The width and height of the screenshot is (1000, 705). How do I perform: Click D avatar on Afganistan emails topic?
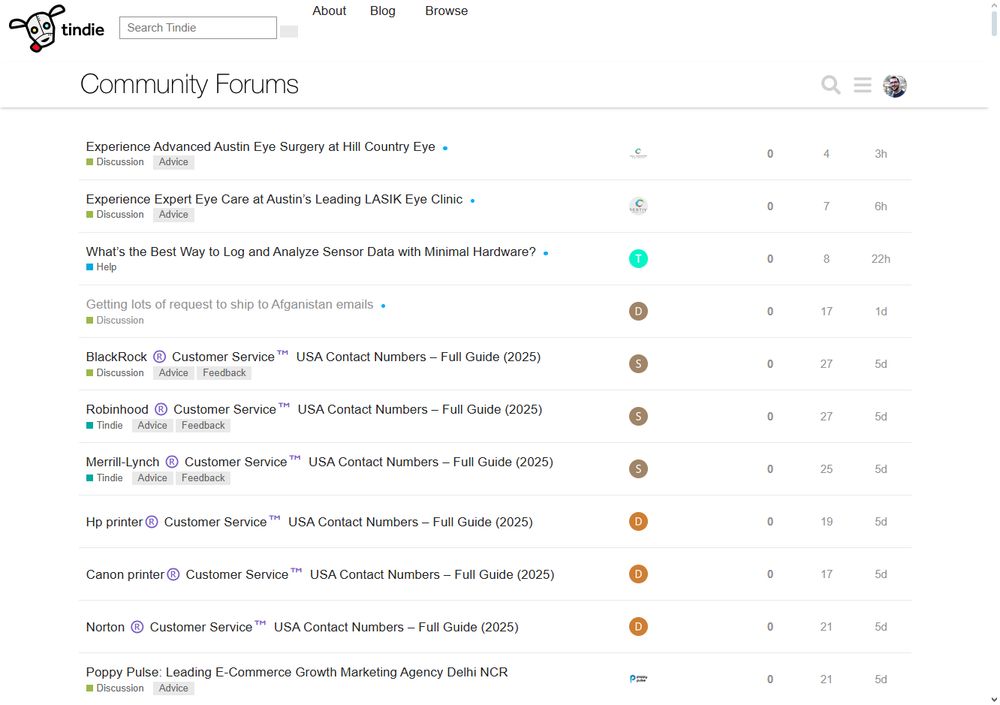[638, 311]
